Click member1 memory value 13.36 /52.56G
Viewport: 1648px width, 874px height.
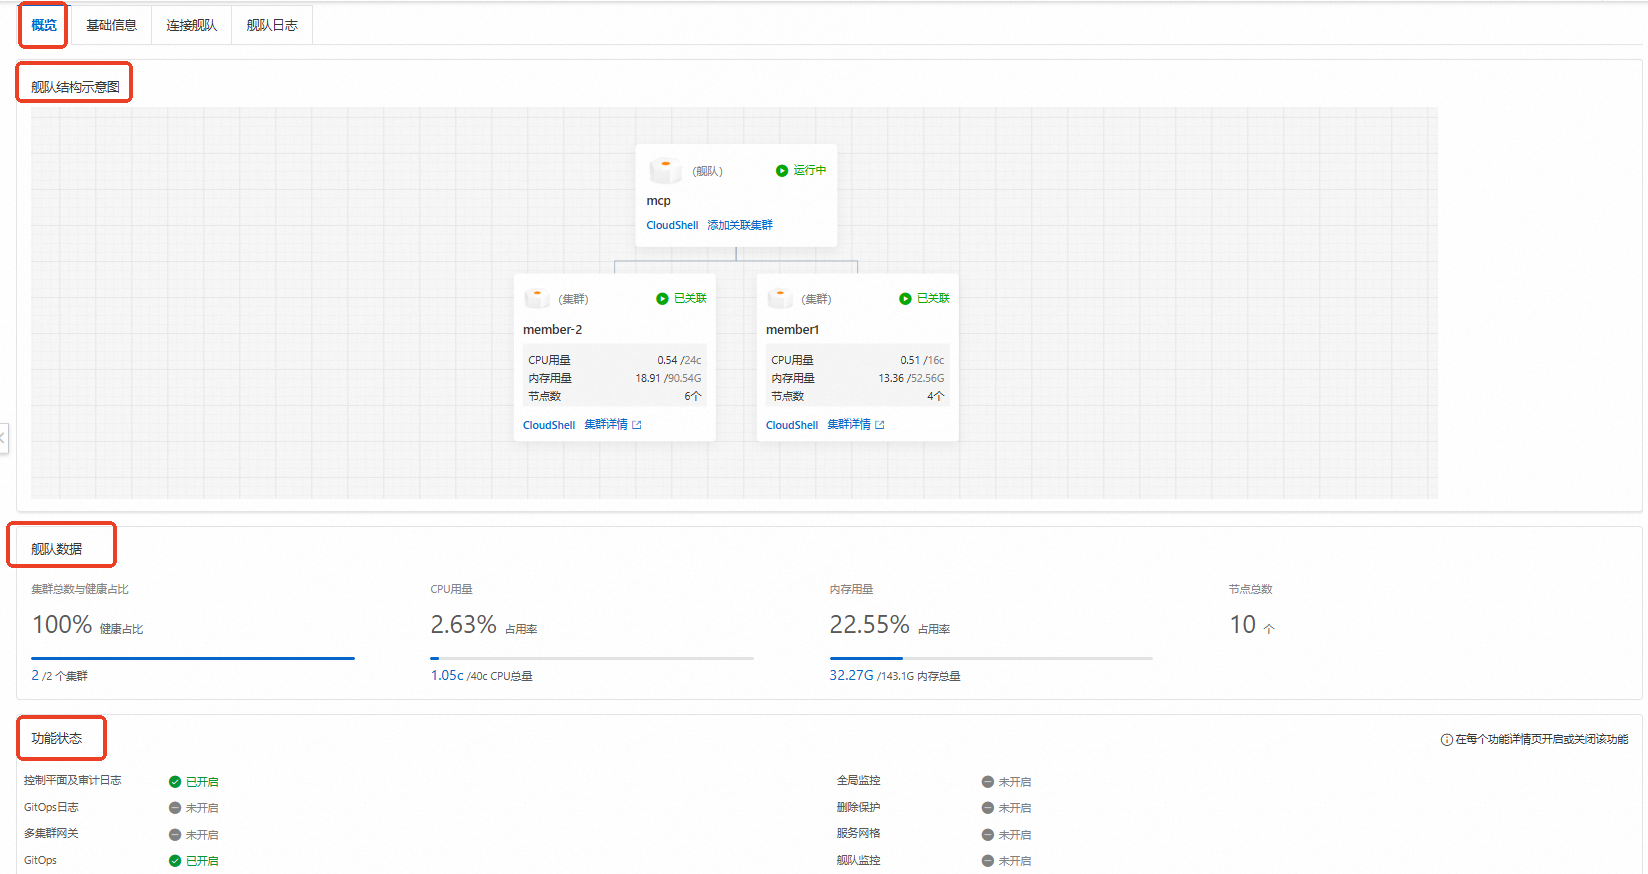(911, 378)
